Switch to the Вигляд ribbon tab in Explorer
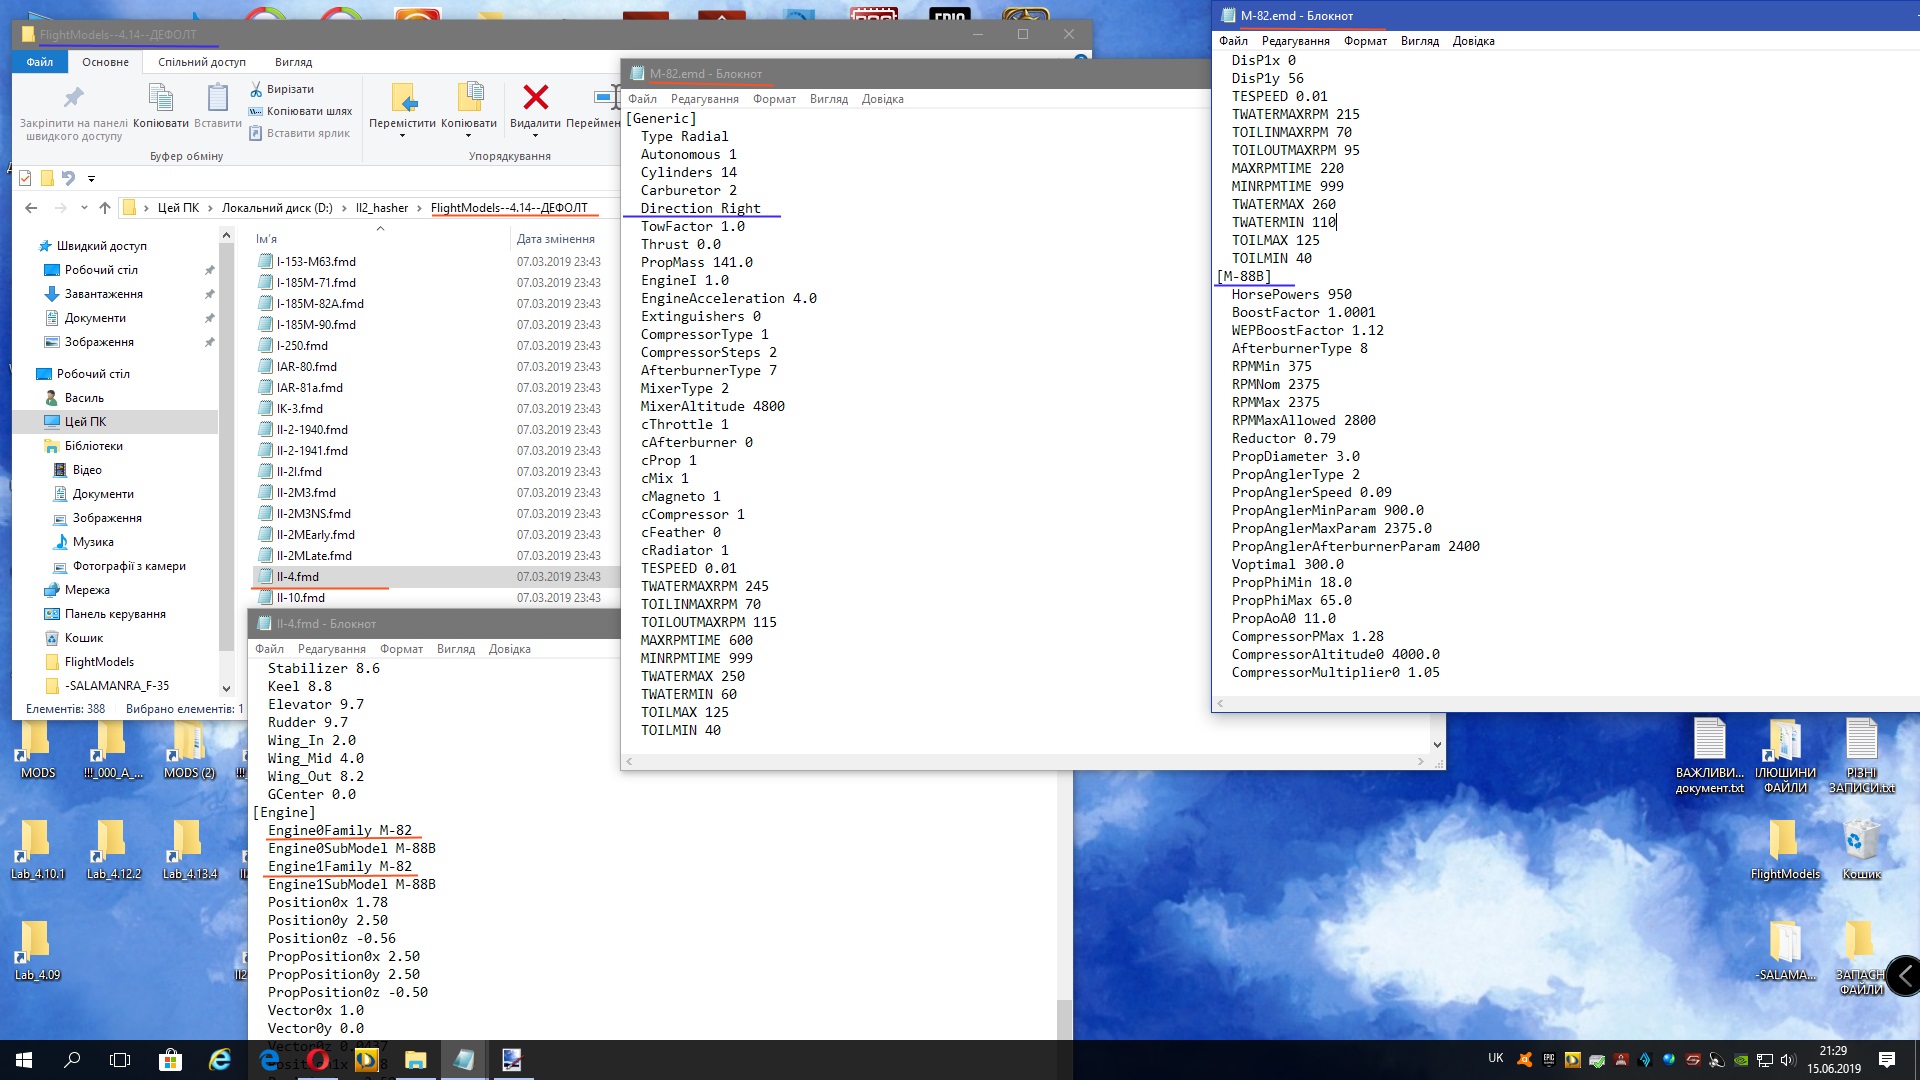1920x1080 pixels. [x=293, y=62]
